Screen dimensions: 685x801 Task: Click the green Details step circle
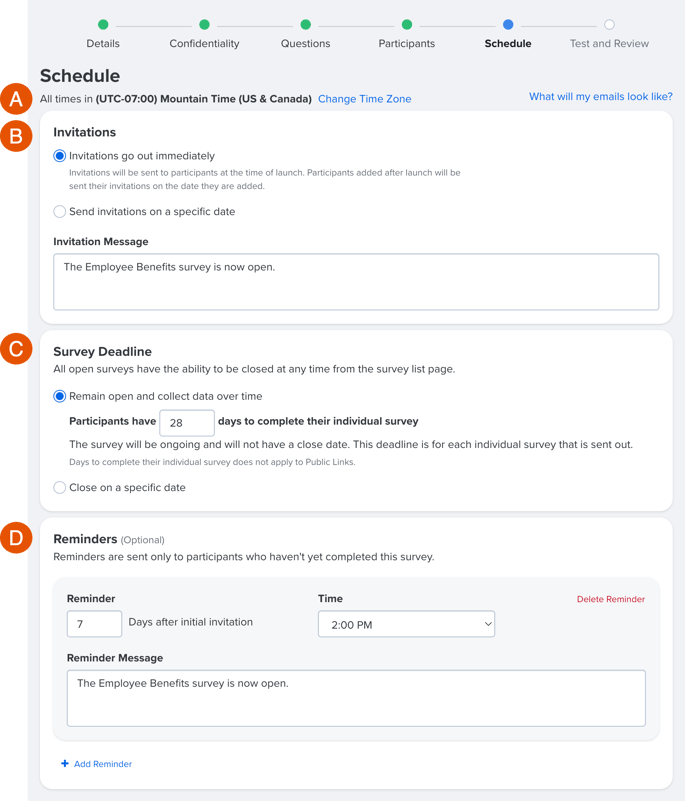103,25
